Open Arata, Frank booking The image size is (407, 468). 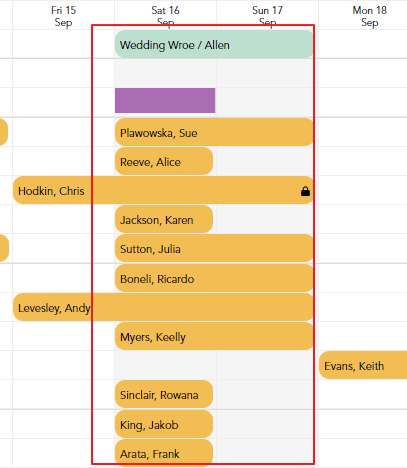click(164, 453)
